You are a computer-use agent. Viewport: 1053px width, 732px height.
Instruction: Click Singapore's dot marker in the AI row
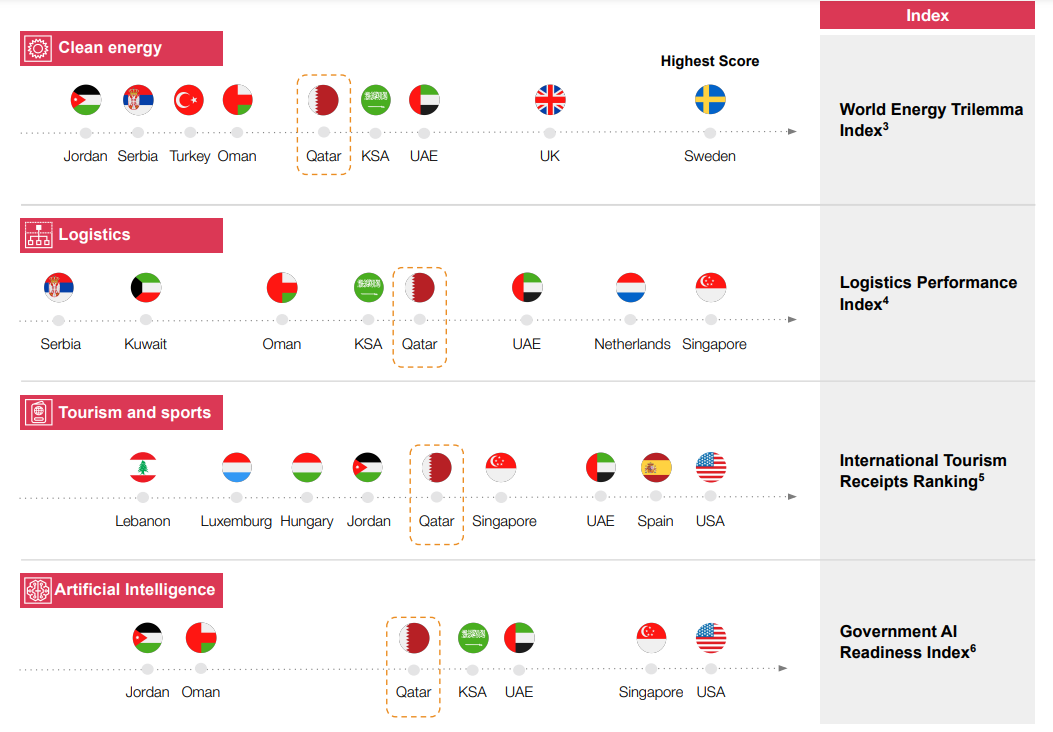651,669
